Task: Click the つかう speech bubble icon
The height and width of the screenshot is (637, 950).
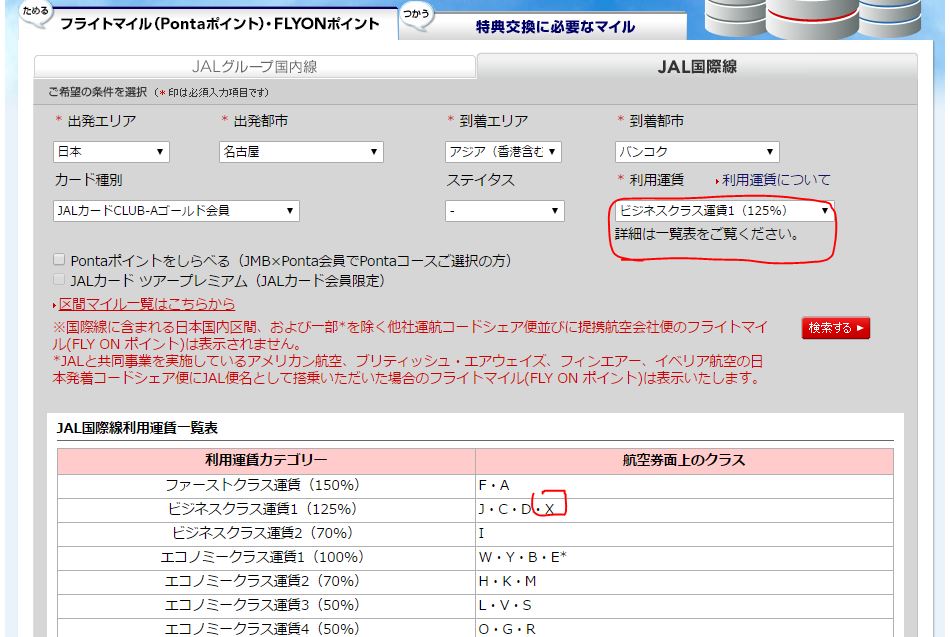Action: coord(417,15)
